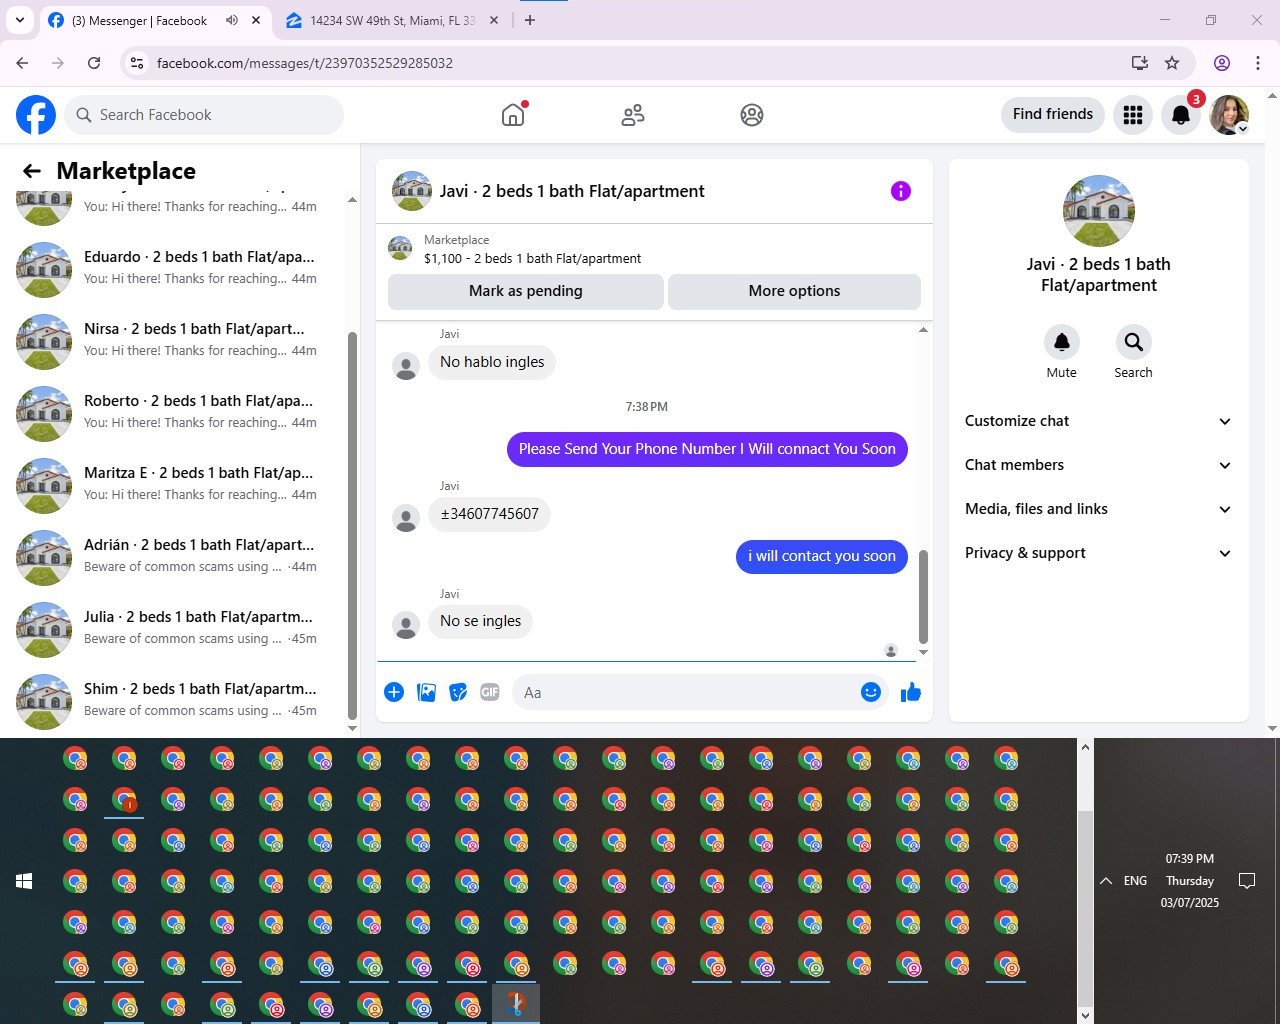
Task: Open more actions plus icon in composer
Action: click(x=394, y=692)
